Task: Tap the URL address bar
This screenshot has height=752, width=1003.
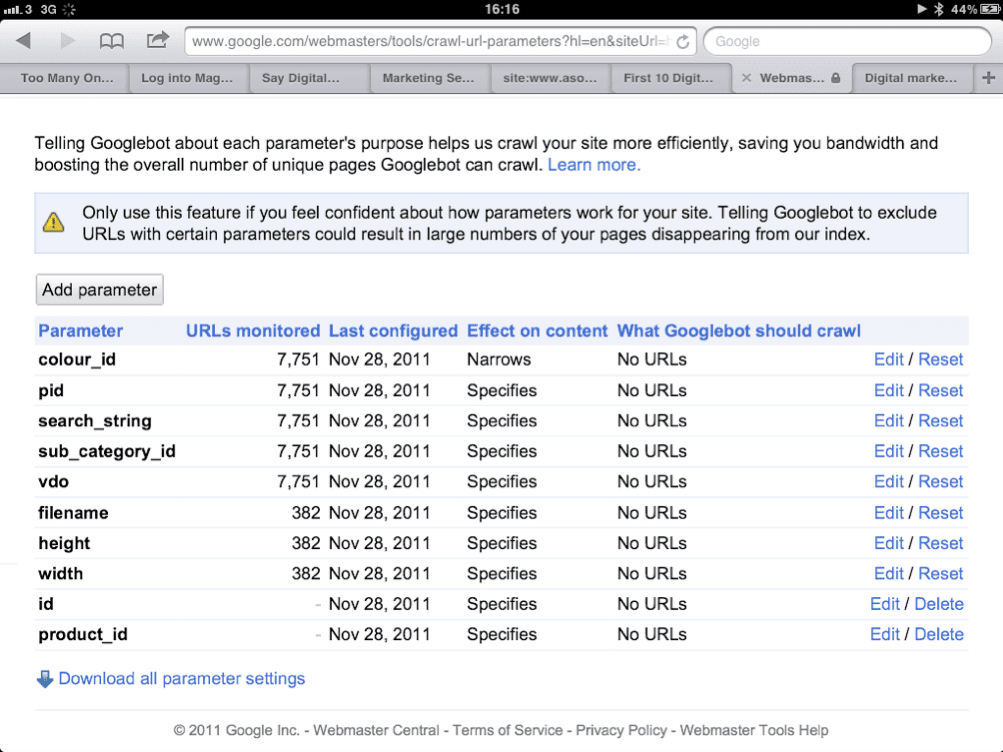Action: tap(430, 42)
